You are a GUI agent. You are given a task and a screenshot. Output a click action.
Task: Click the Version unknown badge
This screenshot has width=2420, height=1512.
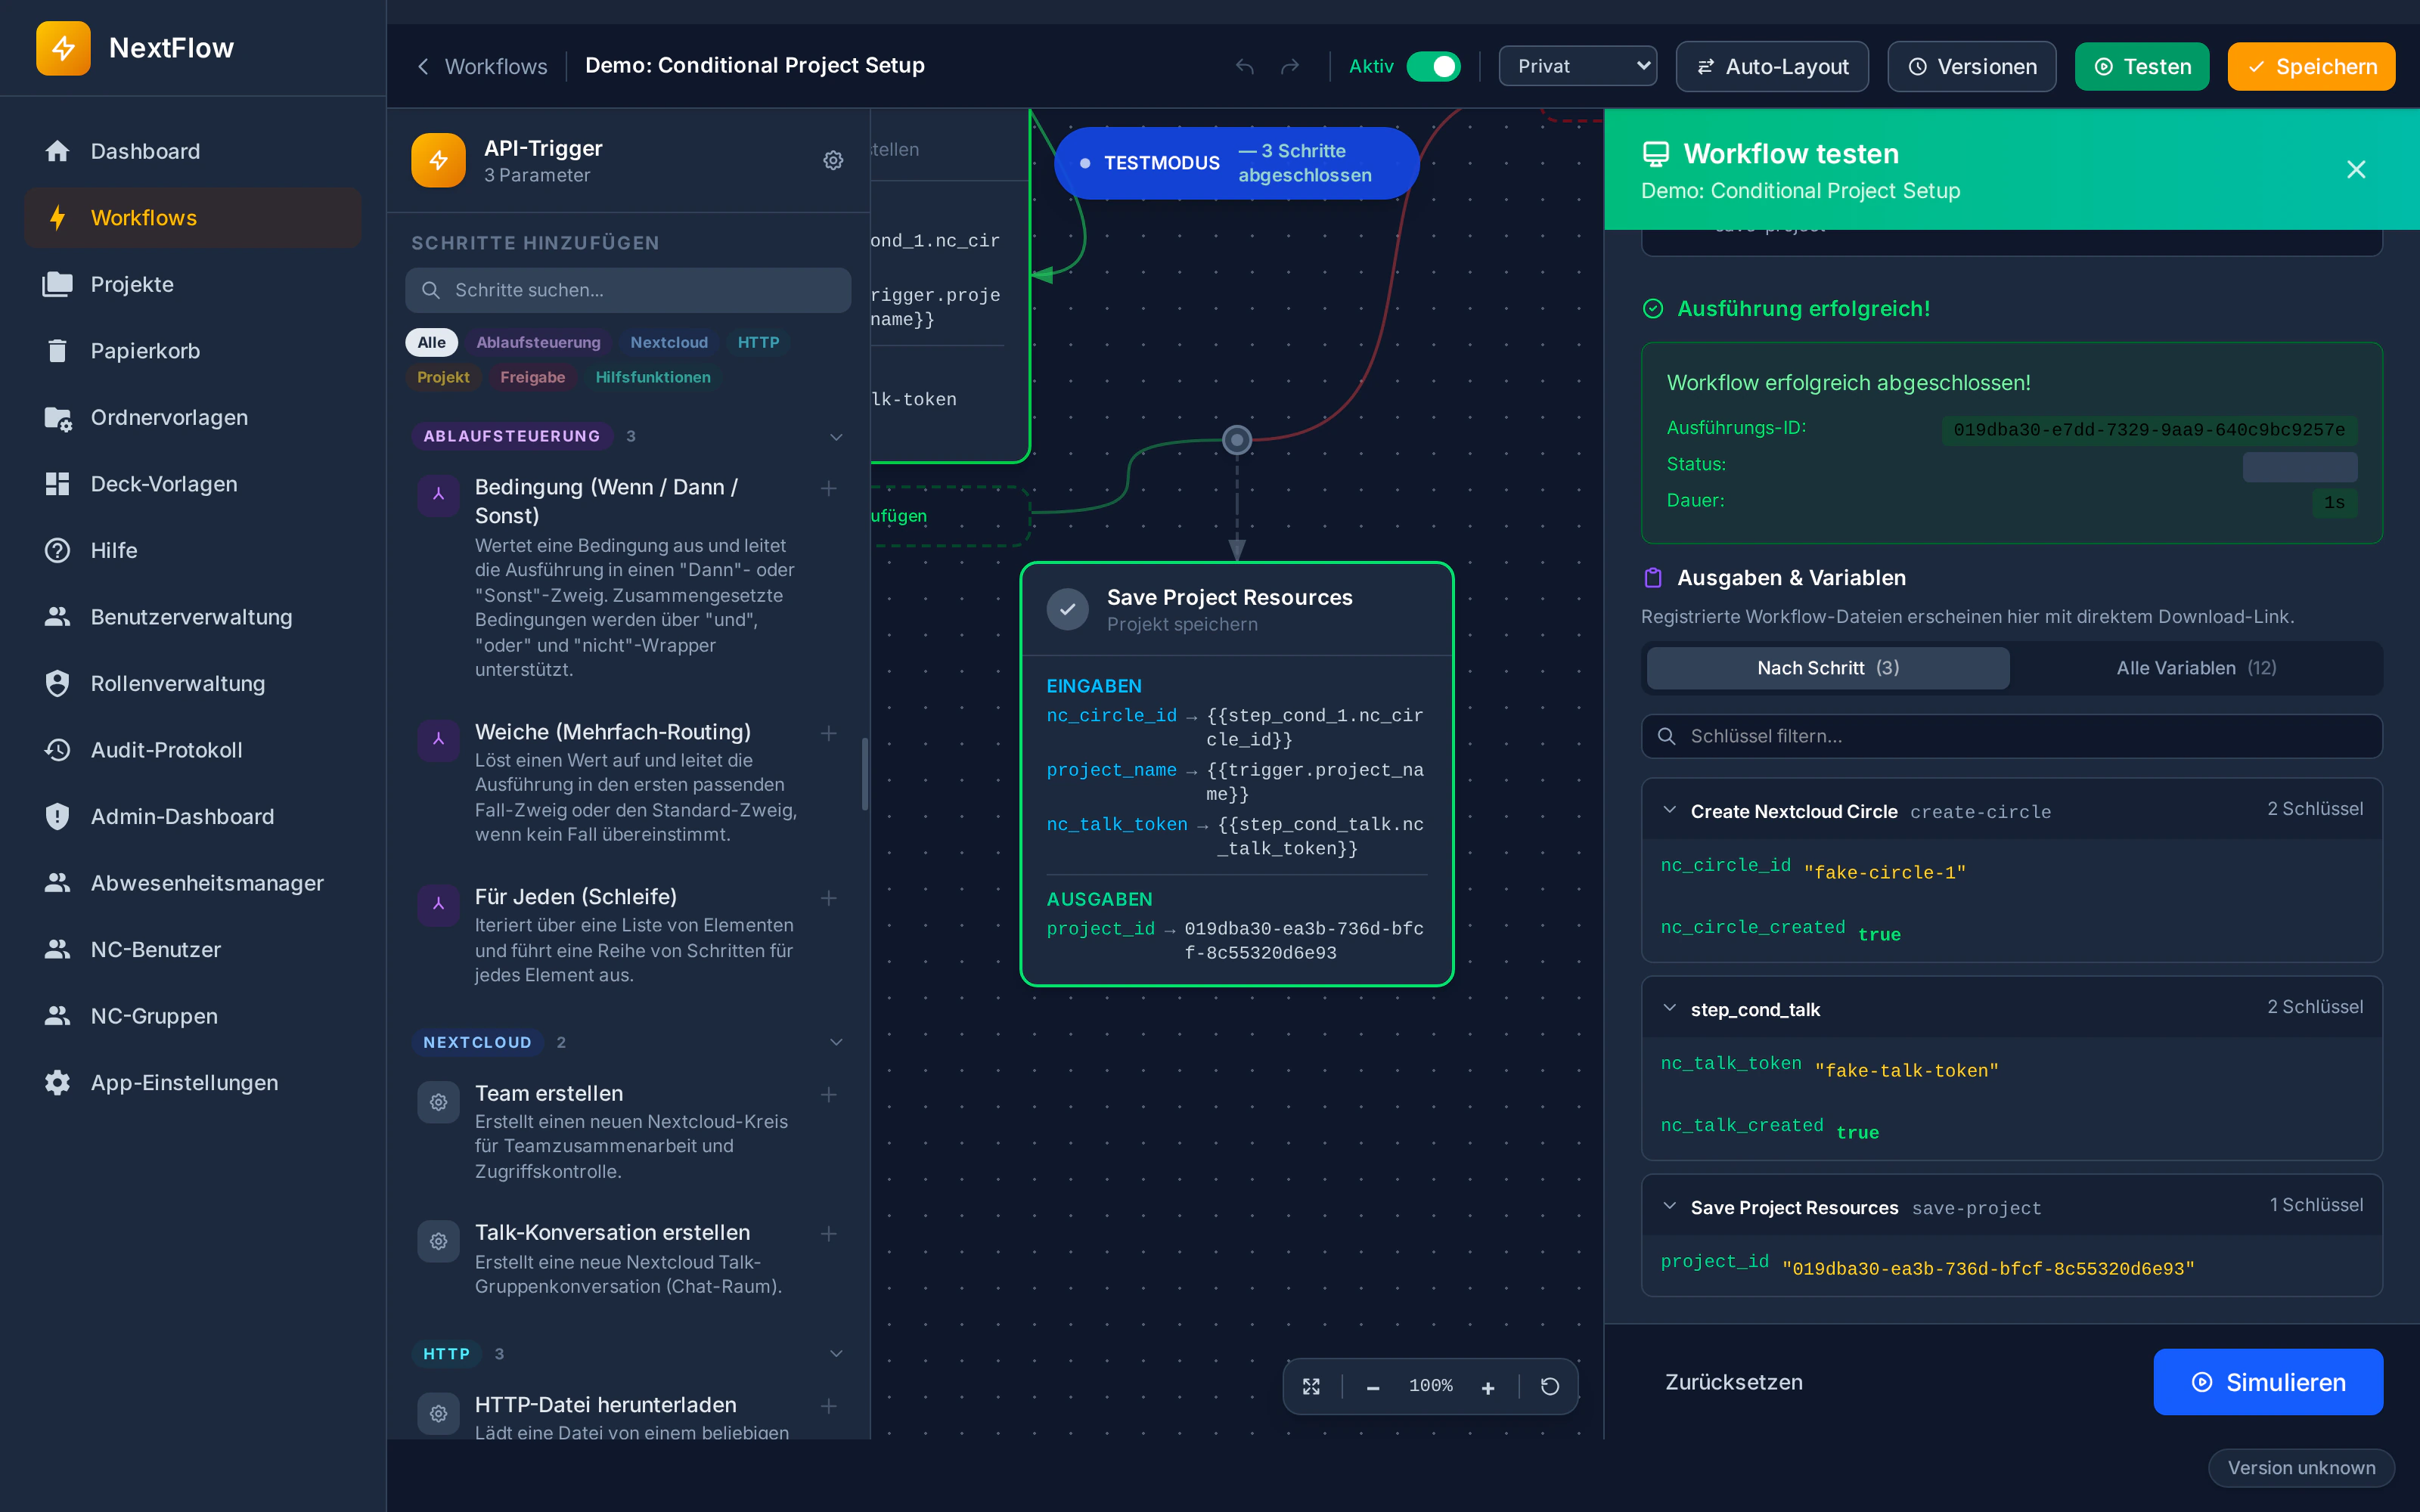point(2301,1467)
